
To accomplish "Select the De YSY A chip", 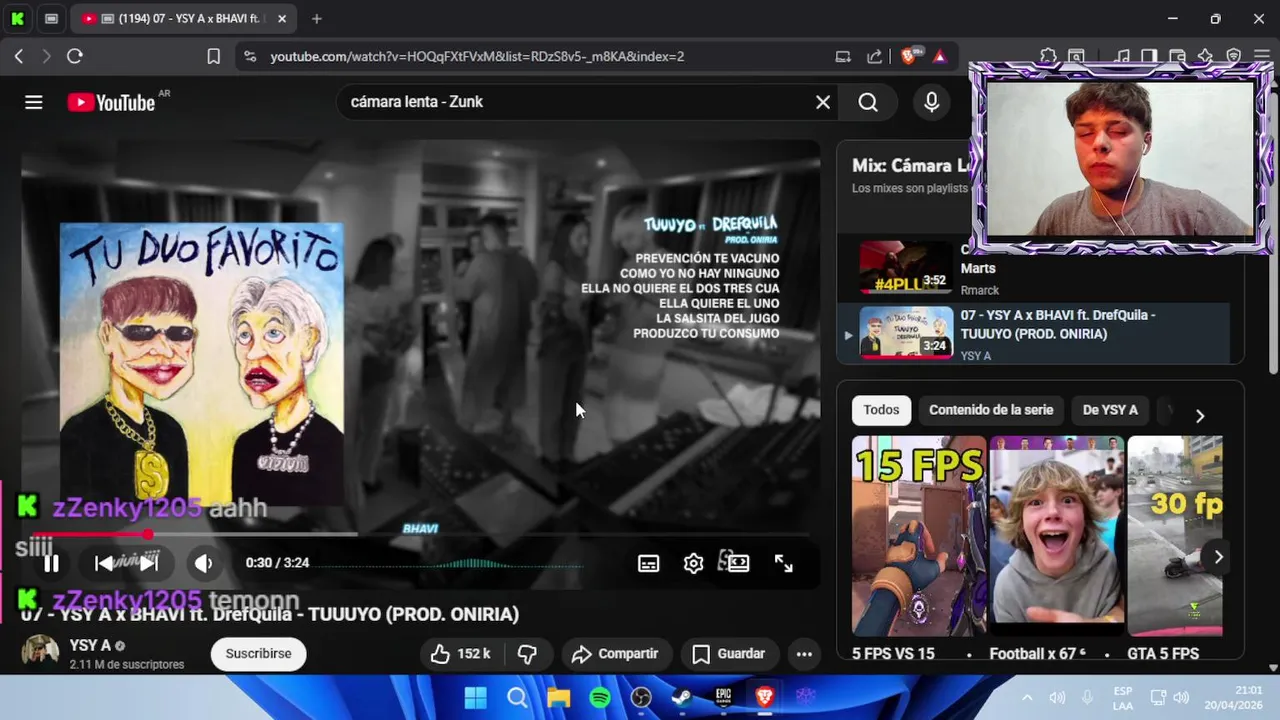I will tap(1110, 410).
